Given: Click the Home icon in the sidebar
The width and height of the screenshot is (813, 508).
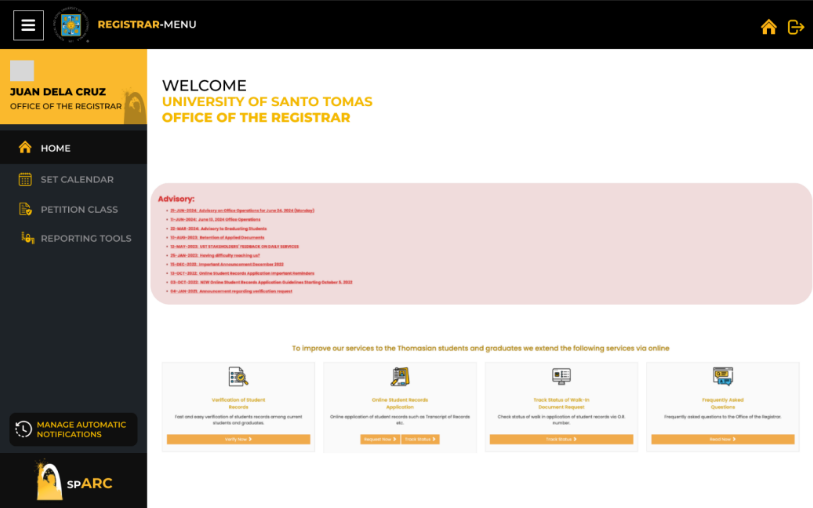Looking at the screenshot, I should (x=25, y=147).
